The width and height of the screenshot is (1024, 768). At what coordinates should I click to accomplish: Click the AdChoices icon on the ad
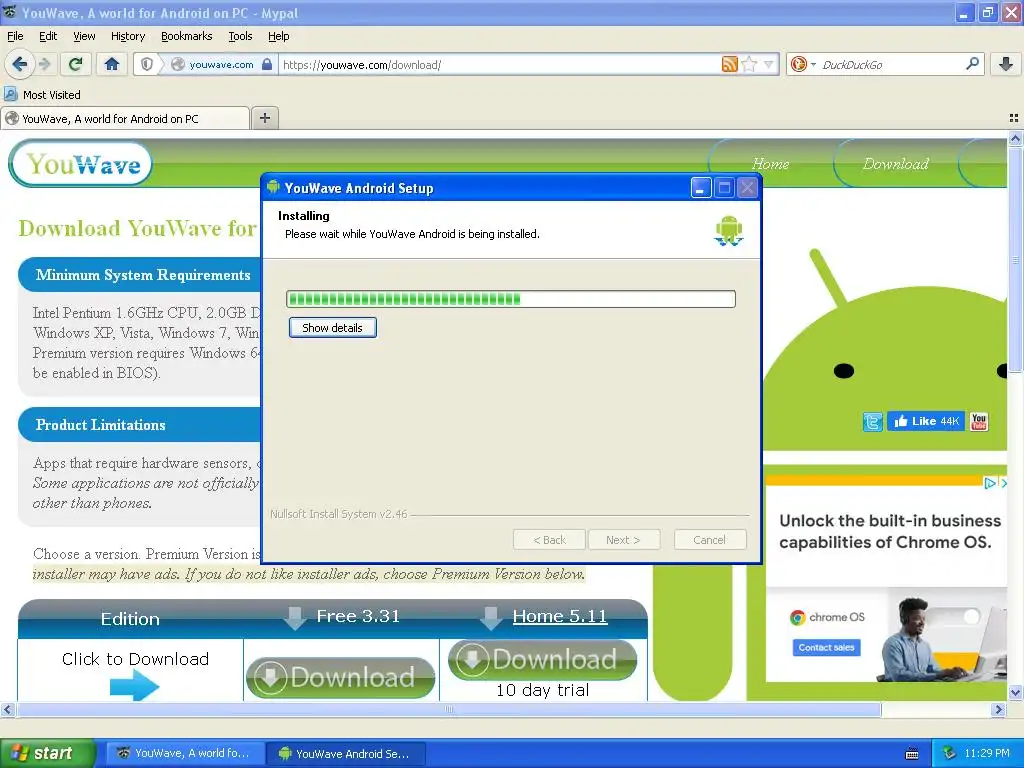click(x=990, y=483)
